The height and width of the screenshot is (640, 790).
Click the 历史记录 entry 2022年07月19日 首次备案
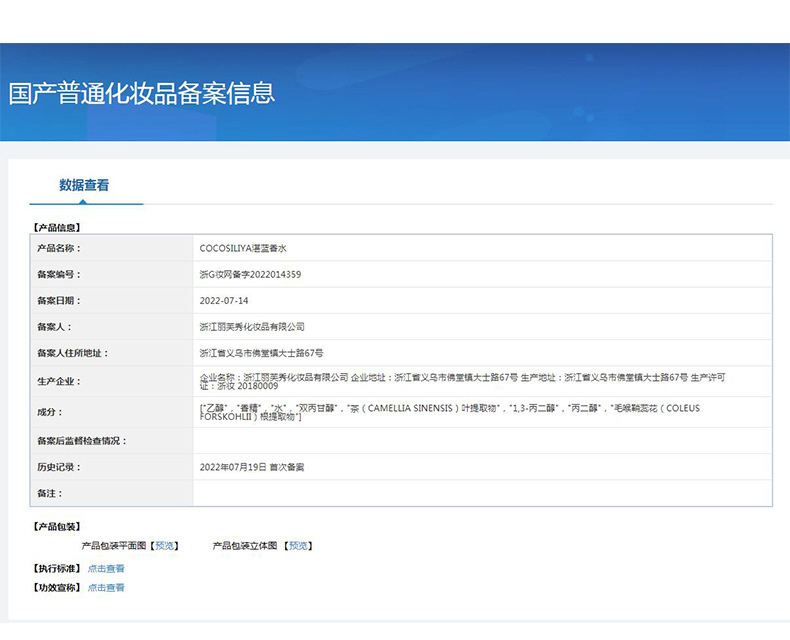252,467
